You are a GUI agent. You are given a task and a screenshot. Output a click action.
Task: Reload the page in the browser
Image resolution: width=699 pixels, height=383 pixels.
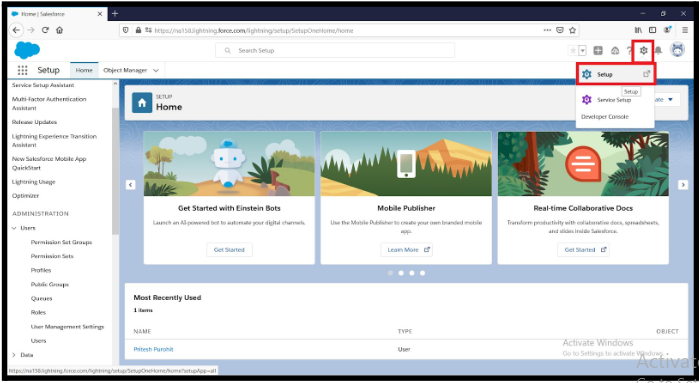pos(45,30)
